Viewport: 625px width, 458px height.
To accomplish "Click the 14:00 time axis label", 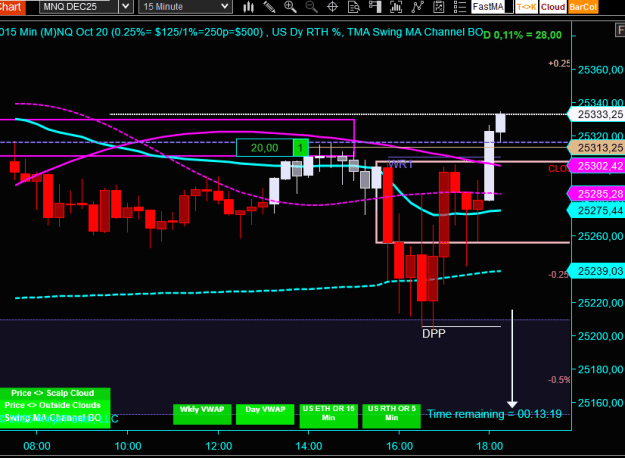I will coord(309,446).
